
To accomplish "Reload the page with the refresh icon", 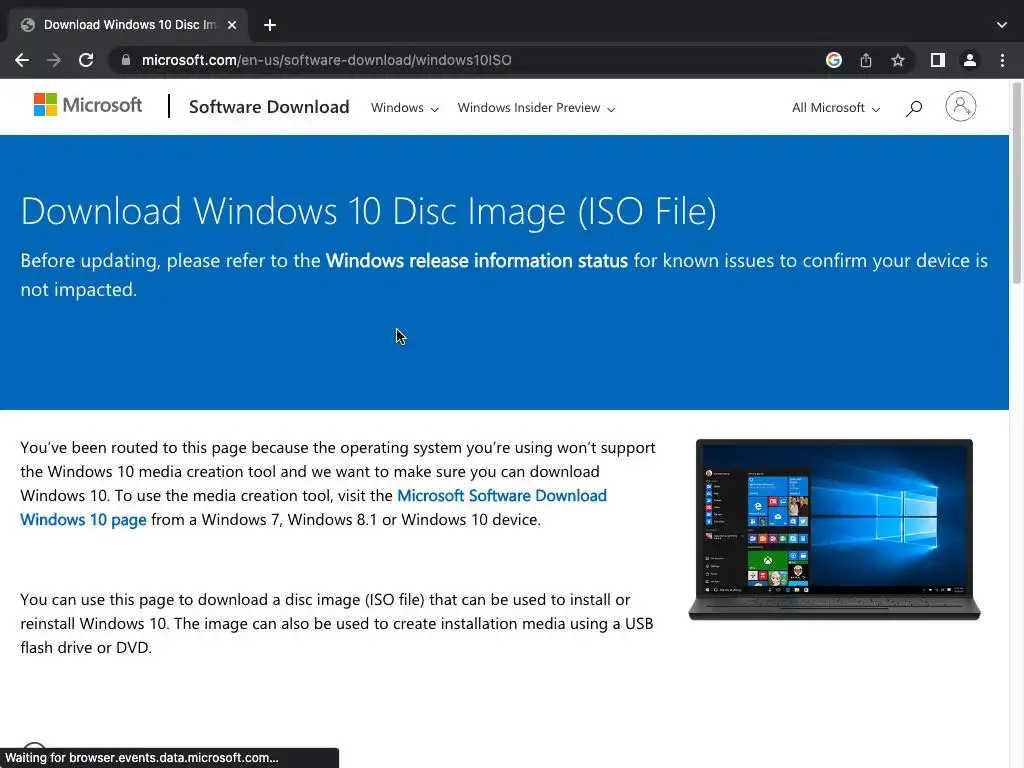I will (86, 60).
